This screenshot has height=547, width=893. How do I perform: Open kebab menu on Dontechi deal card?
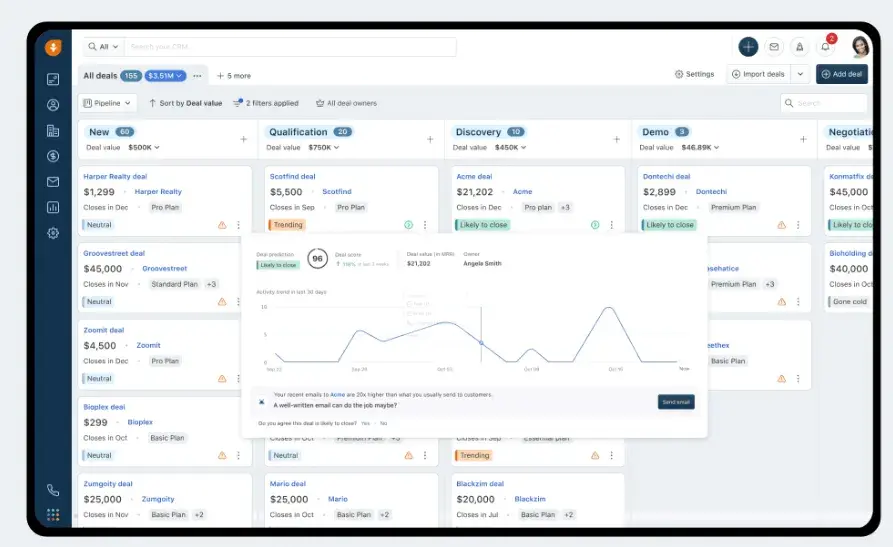coord(798,225)
